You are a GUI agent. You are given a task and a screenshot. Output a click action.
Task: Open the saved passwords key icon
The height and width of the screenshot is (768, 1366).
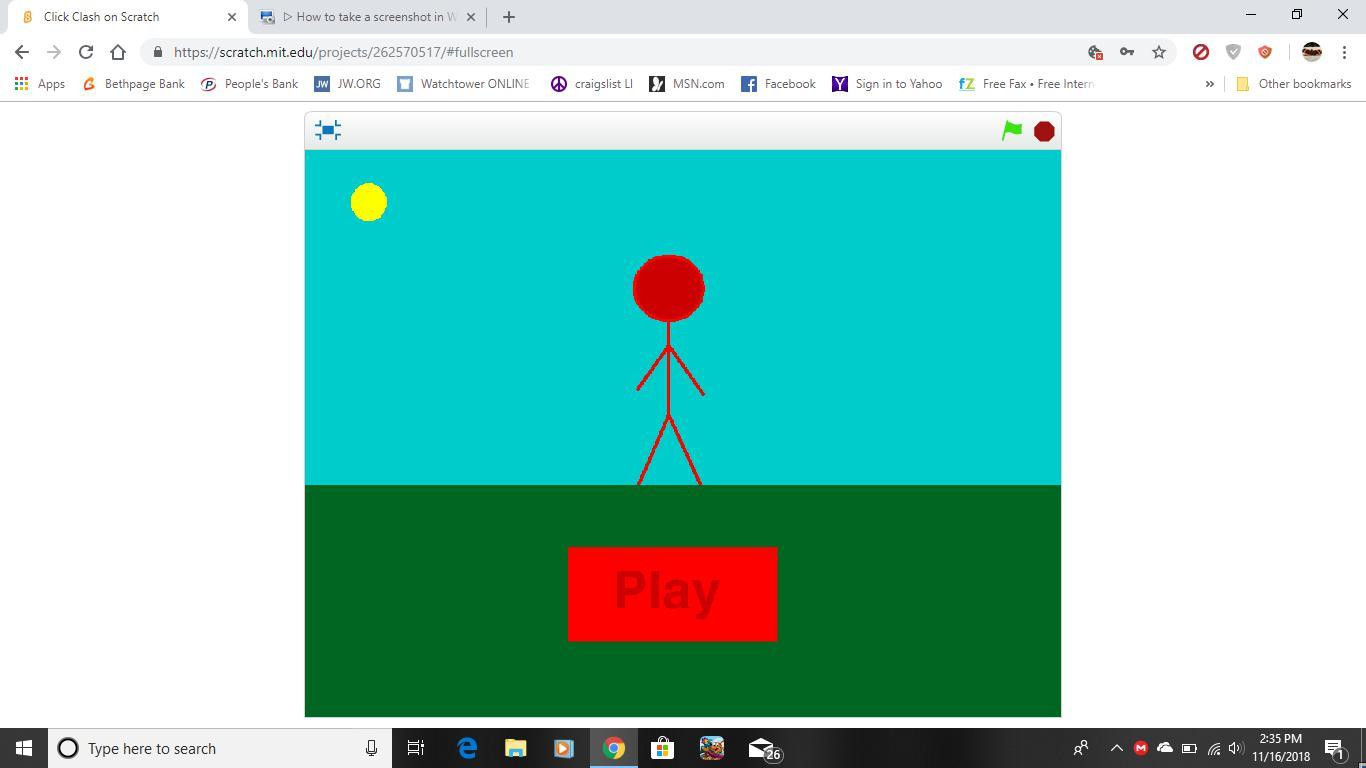1127,52
